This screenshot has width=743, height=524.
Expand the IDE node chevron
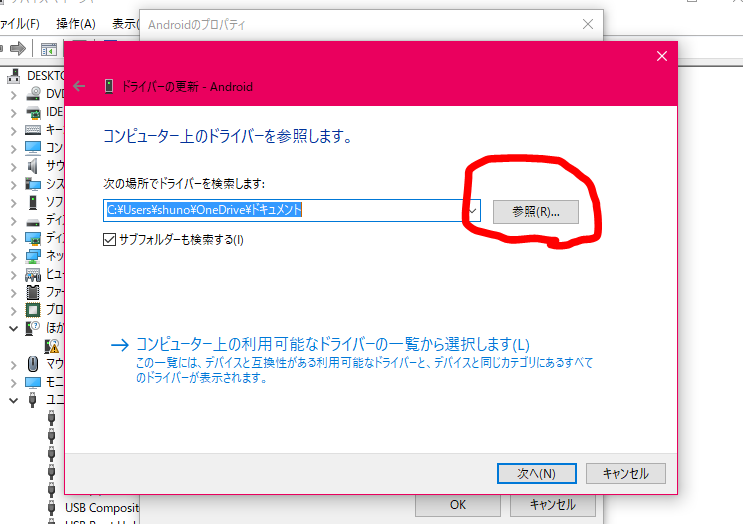click(x=13, y=113)
